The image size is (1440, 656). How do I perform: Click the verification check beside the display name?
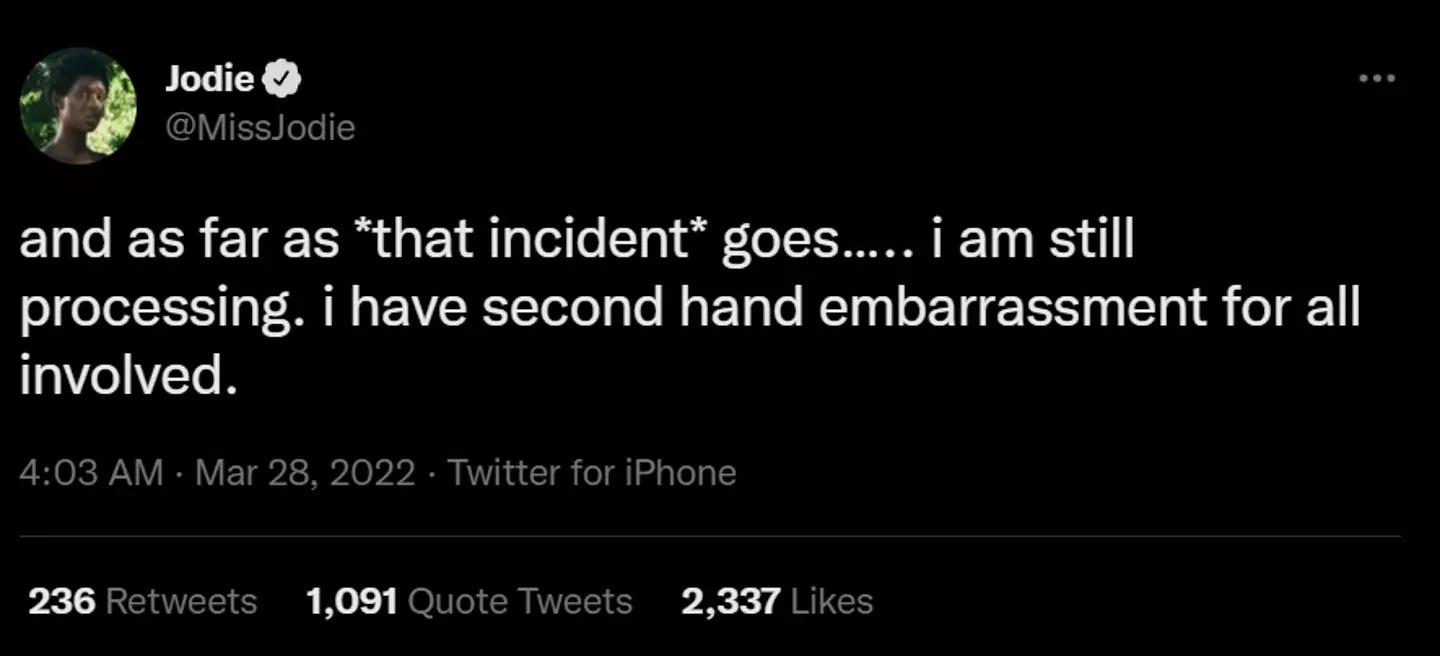[281, 78]
